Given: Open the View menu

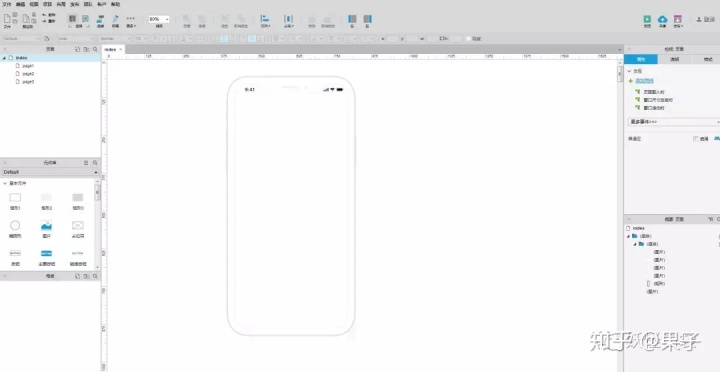Looking at the screenshot, I should 34,4.
